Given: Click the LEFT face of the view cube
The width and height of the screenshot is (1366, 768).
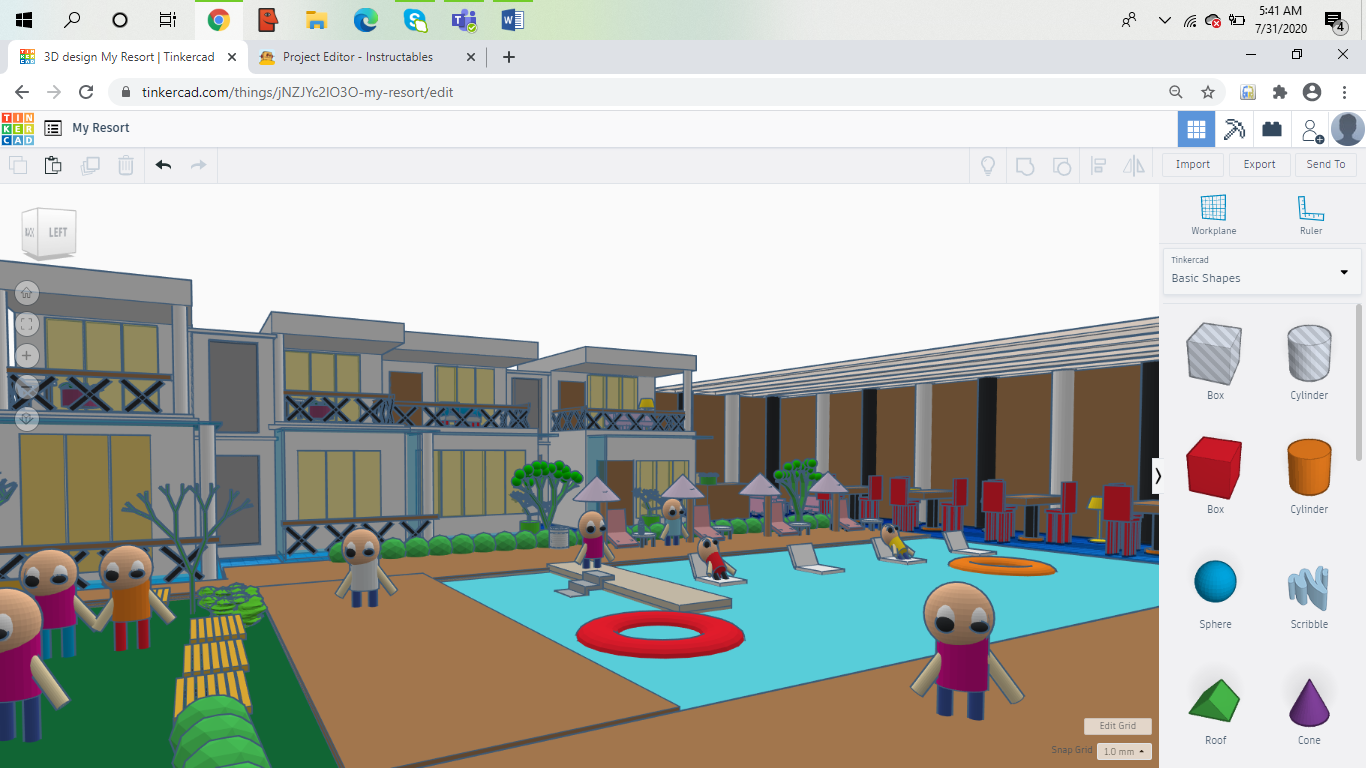Looking at the screenshot, I should 58,232.
